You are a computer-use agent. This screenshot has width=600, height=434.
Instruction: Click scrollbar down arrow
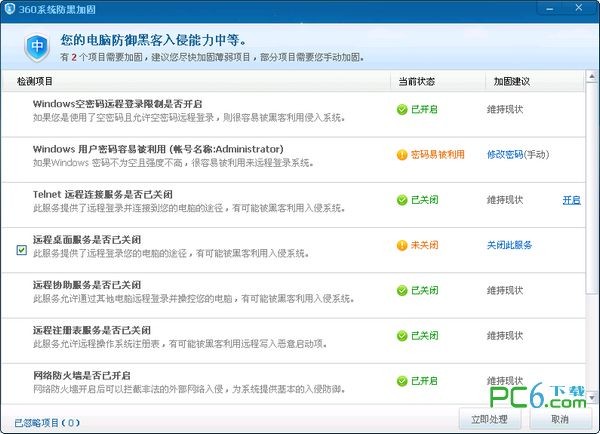(x=592, y=398)
